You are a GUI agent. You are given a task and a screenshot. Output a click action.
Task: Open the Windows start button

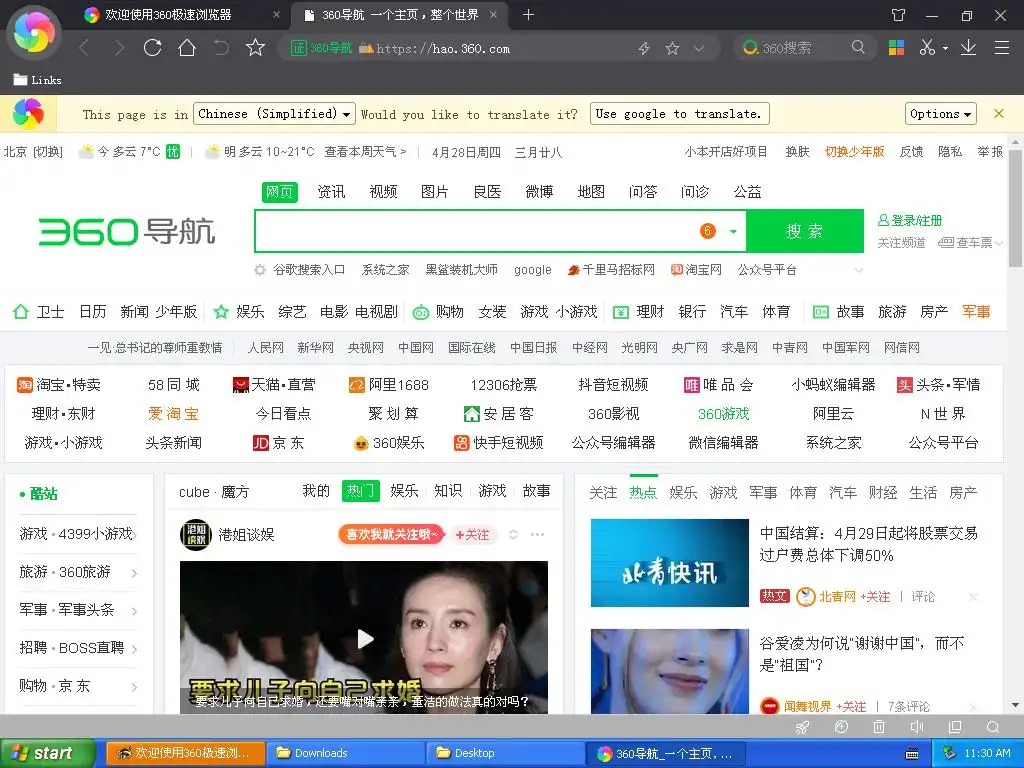pos(48,753)
